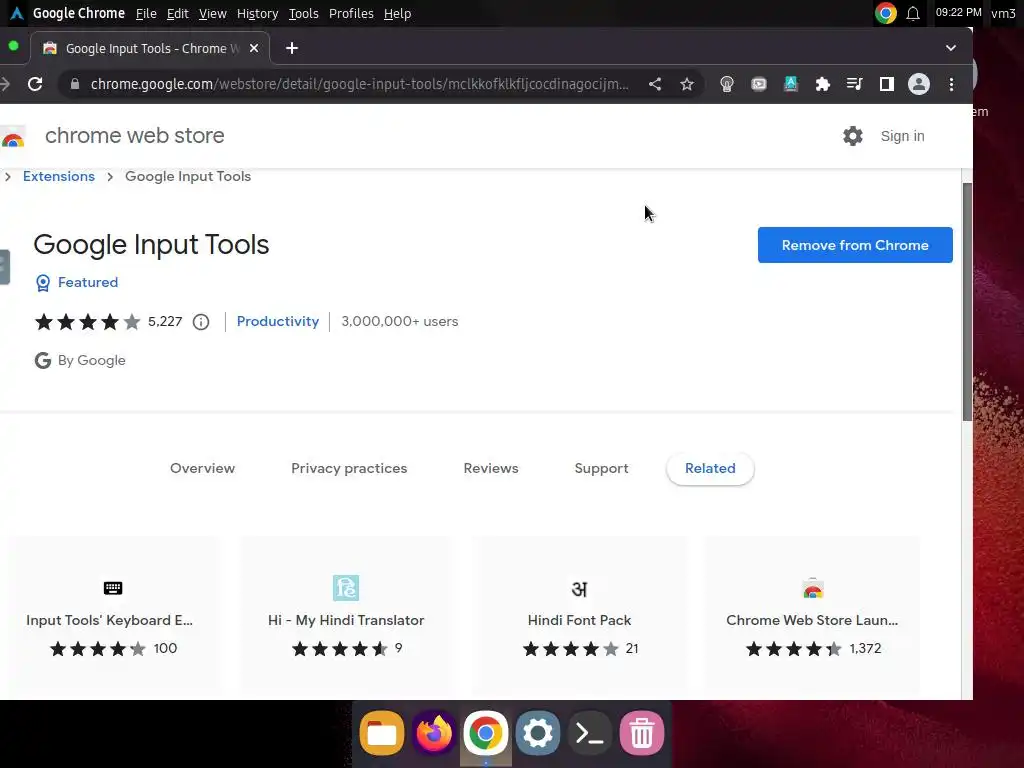Click the Chrome Web Store rainbow logo
This screenshot has height=768, width=1024.
coord(12,139)
